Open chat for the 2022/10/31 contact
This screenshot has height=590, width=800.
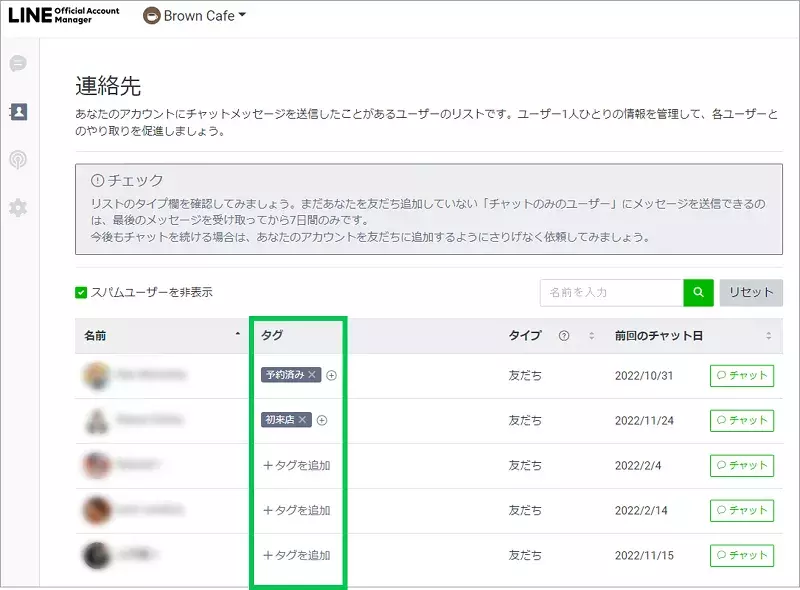coord(742,375)
